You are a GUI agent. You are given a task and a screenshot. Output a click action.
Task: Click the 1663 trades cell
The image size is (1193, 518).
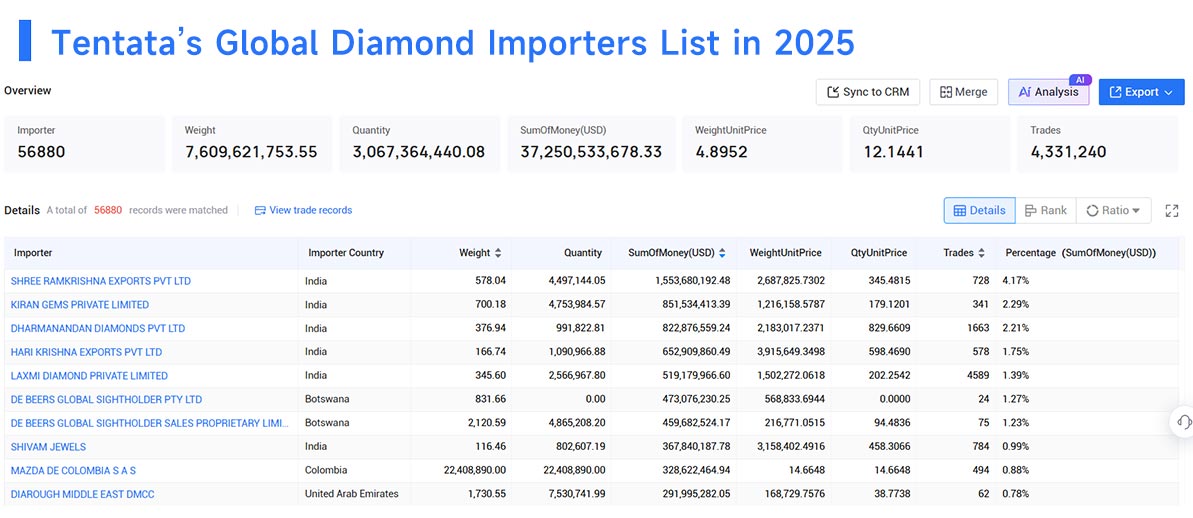pos(978,329)
